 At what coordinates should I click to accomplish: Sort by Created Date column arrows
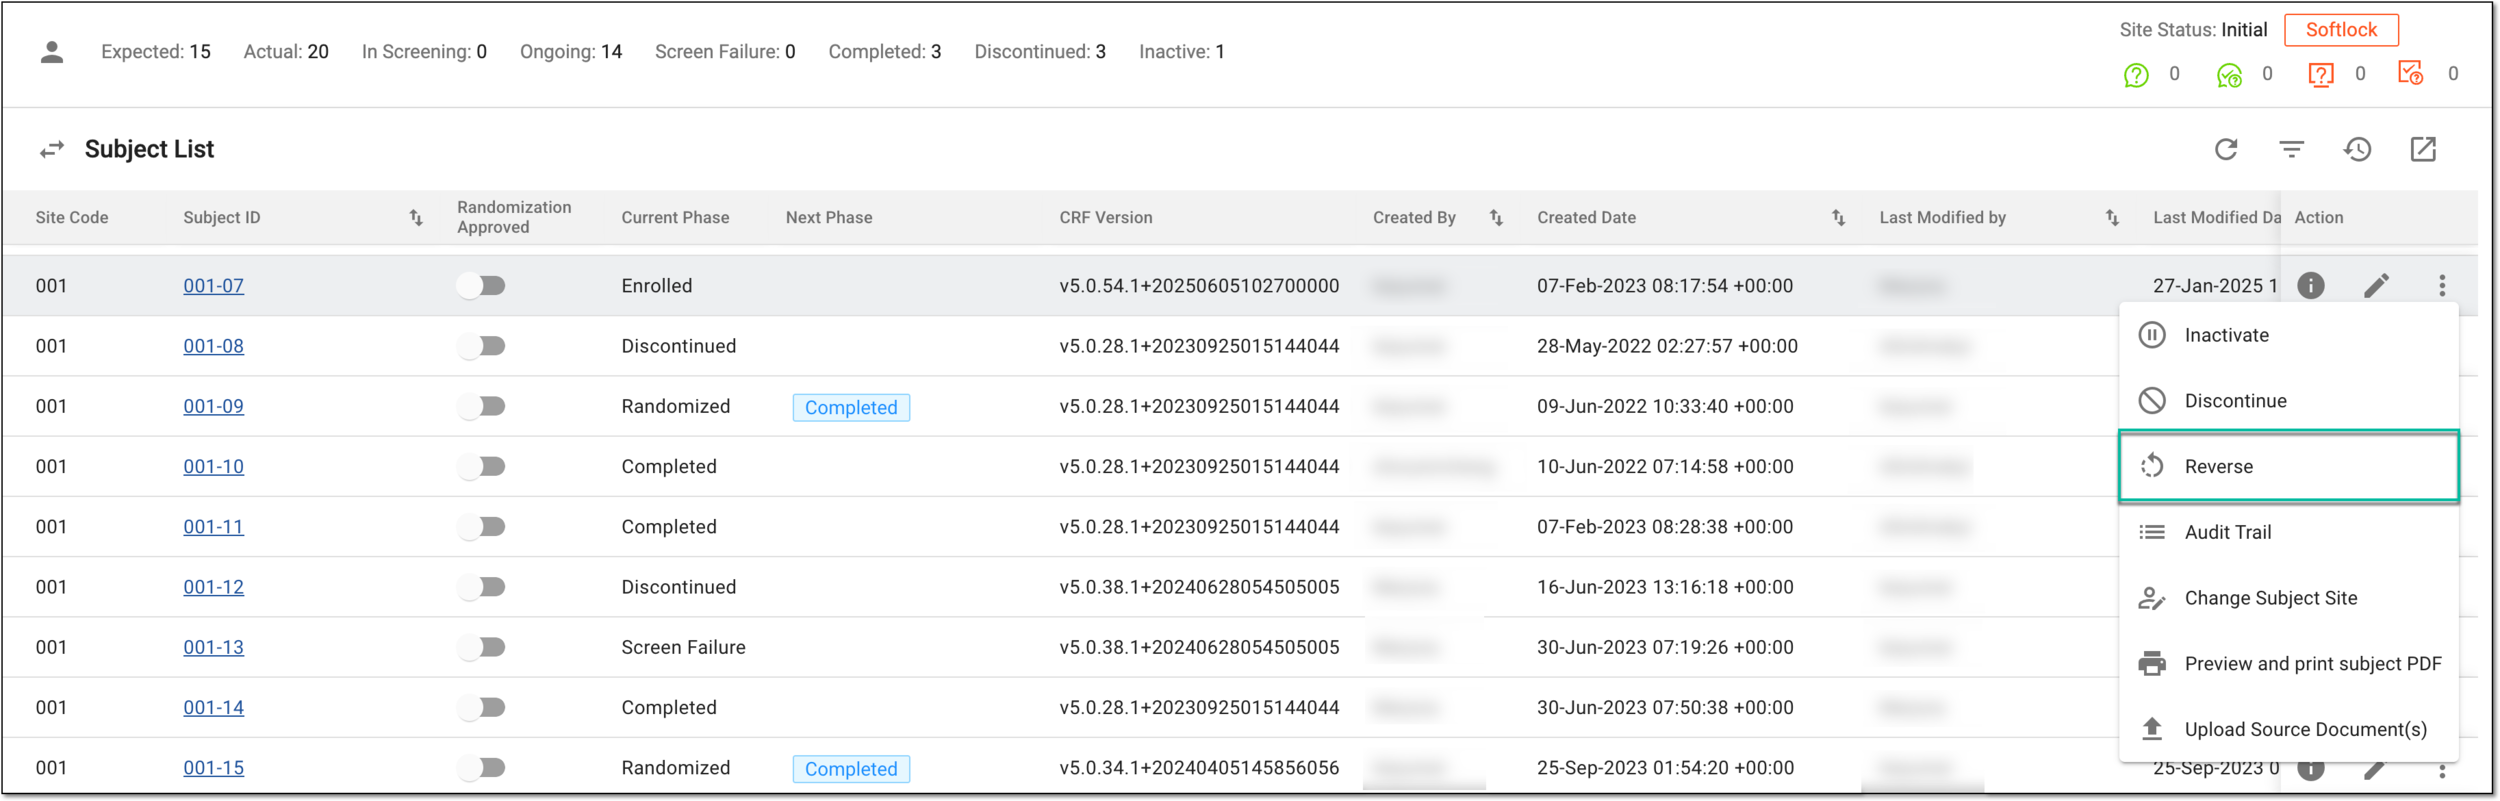coord(1838,218)
